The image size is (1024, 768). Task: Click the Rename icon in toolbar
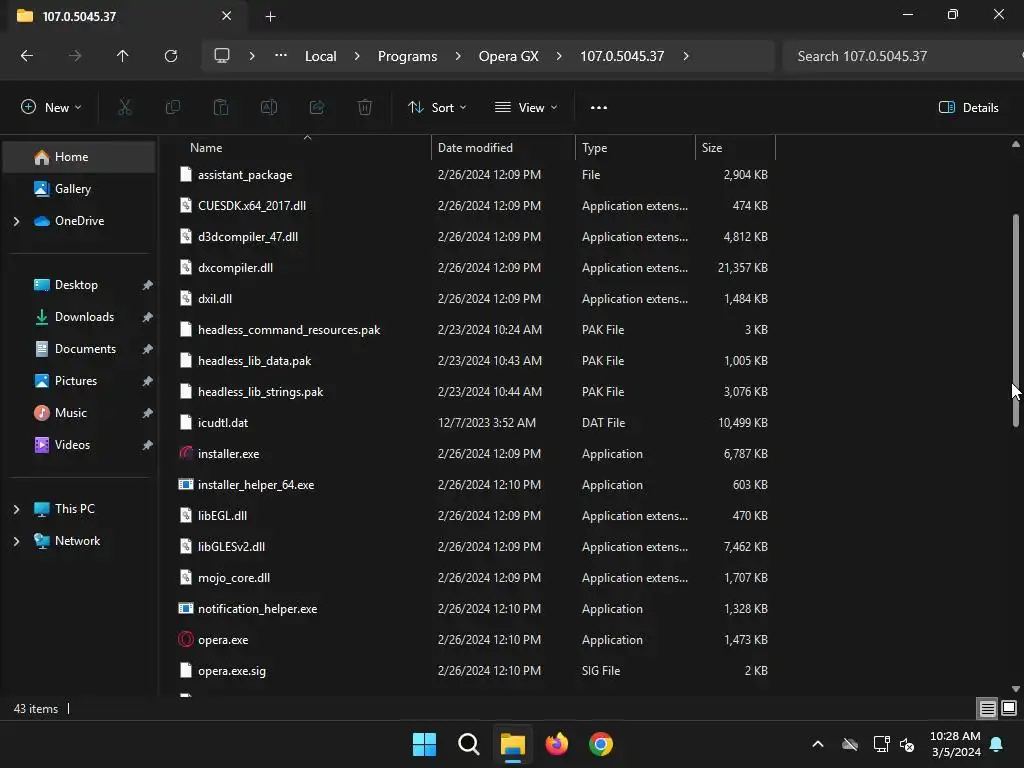click(268, 107)
